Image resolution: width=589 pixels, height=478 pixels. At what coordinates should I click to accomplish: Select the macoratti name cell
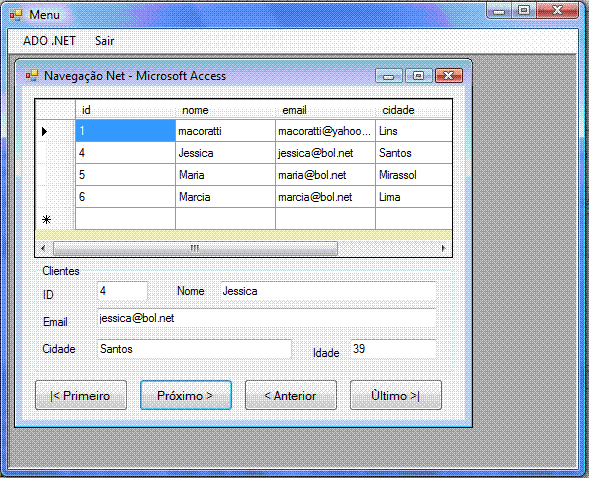[x=225, y=131]
